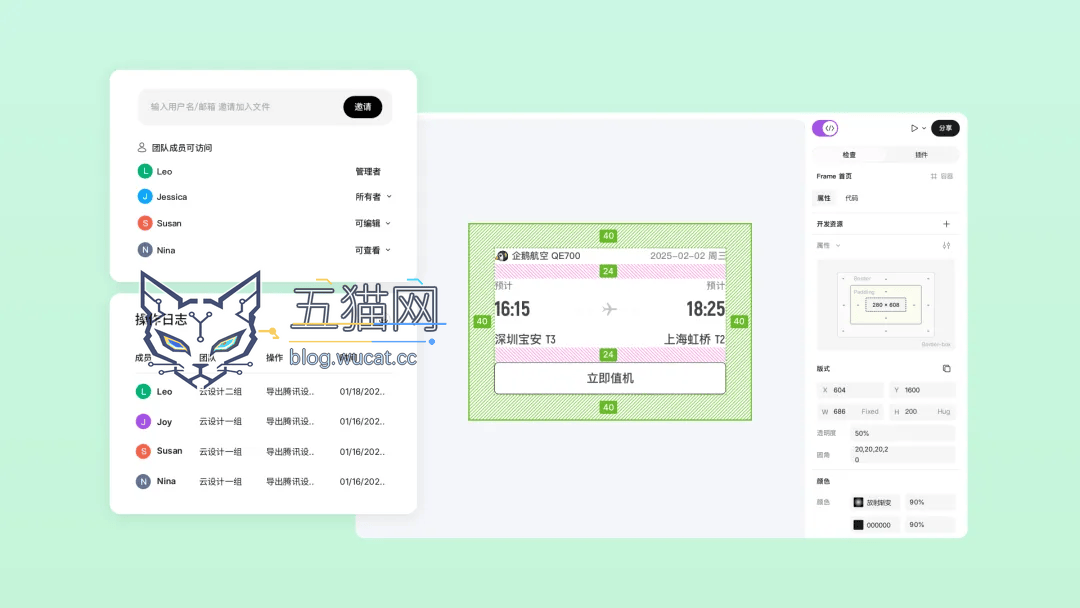Click the black 000000 color swatch
The height and width of the screenshot is (608, 1080).
click(x=858, y=525)
